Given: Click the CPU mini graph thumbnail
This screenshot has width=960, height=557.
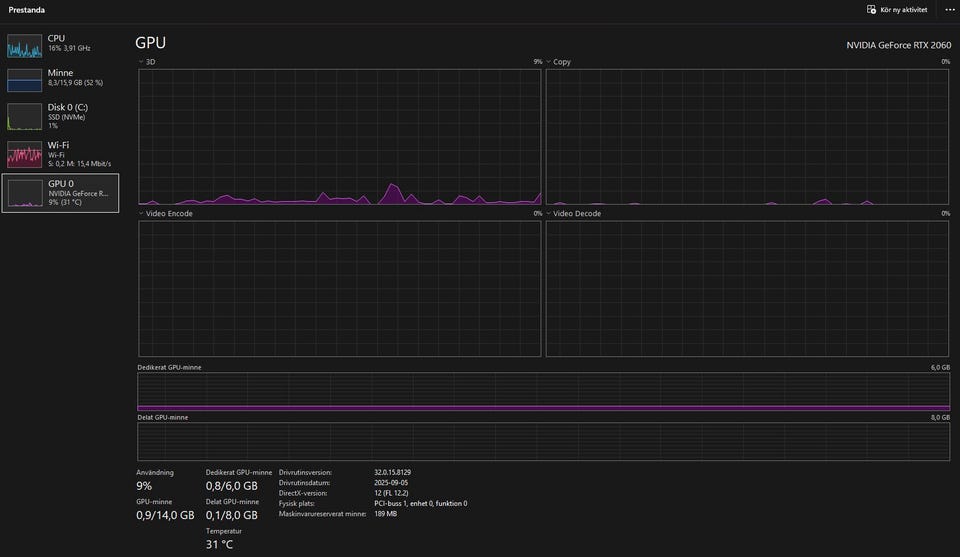Looking at the screenshot, I should coord(25,46).
